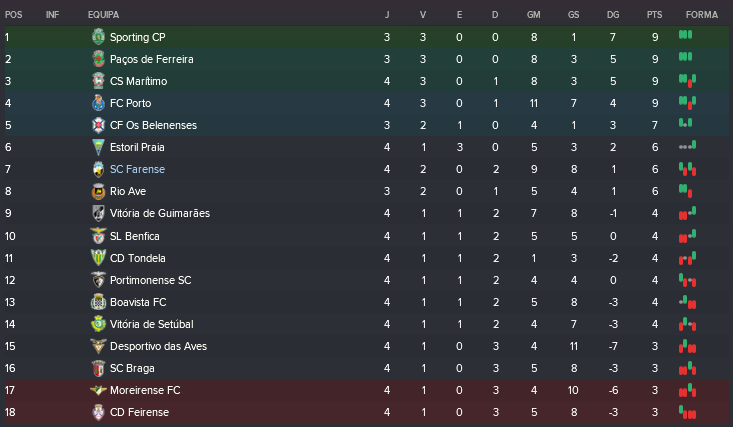Sort by the EQUIPA column header
Image resolution: width=733 pixels, height=427 pixels.
[105, 15]
